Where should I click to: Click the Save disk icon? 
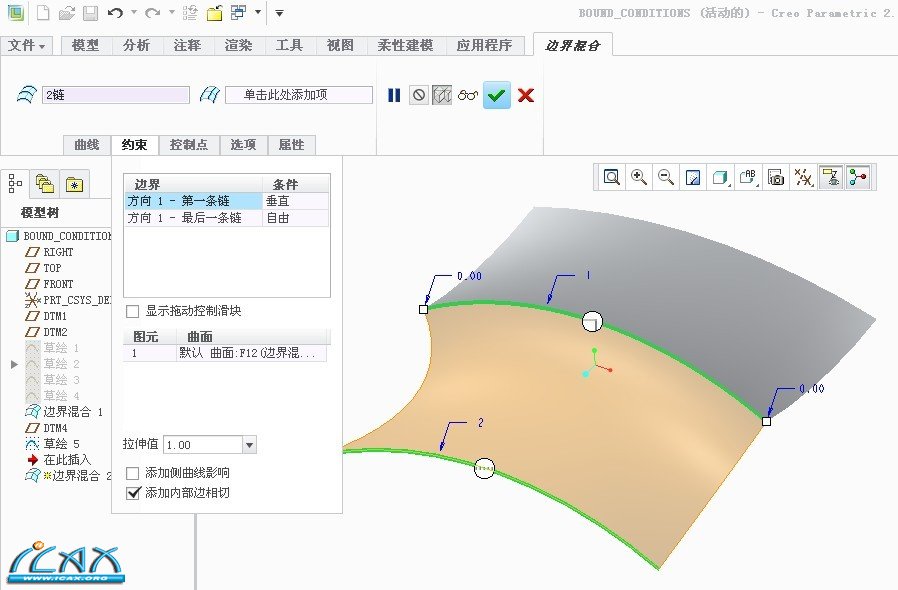click(x=90, y=13)
